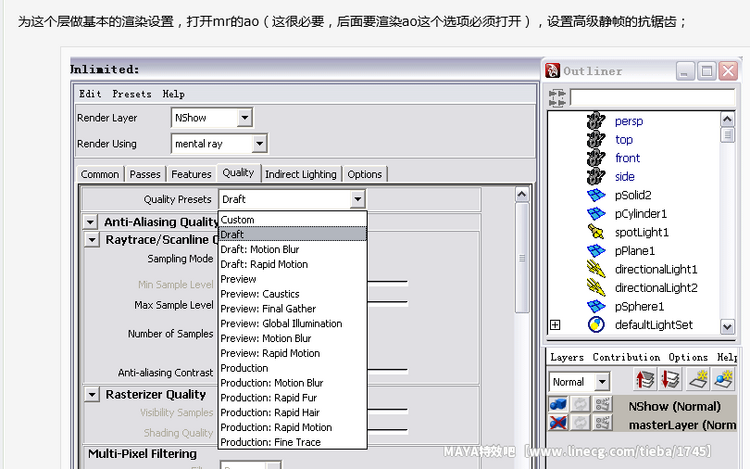Viewport: 750px width, 469px height.
Task: Create new empty render layer
Action: click(698, 380)
